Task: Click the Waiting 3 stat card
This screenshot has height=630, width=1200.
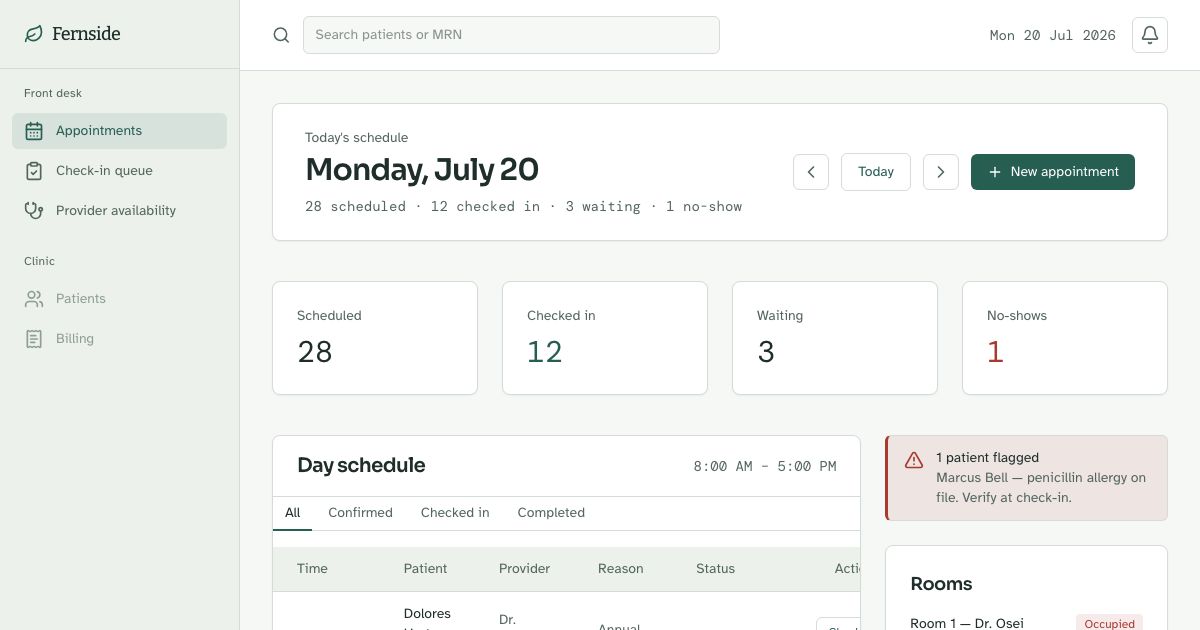Action: point(835,338)
